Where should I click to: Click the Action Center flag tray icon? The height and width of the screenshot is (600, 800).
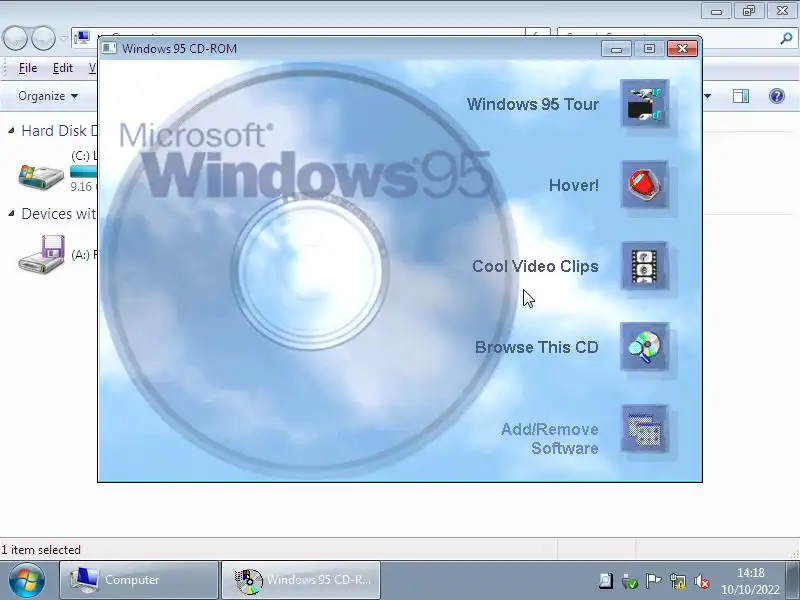tap(653, 581)
